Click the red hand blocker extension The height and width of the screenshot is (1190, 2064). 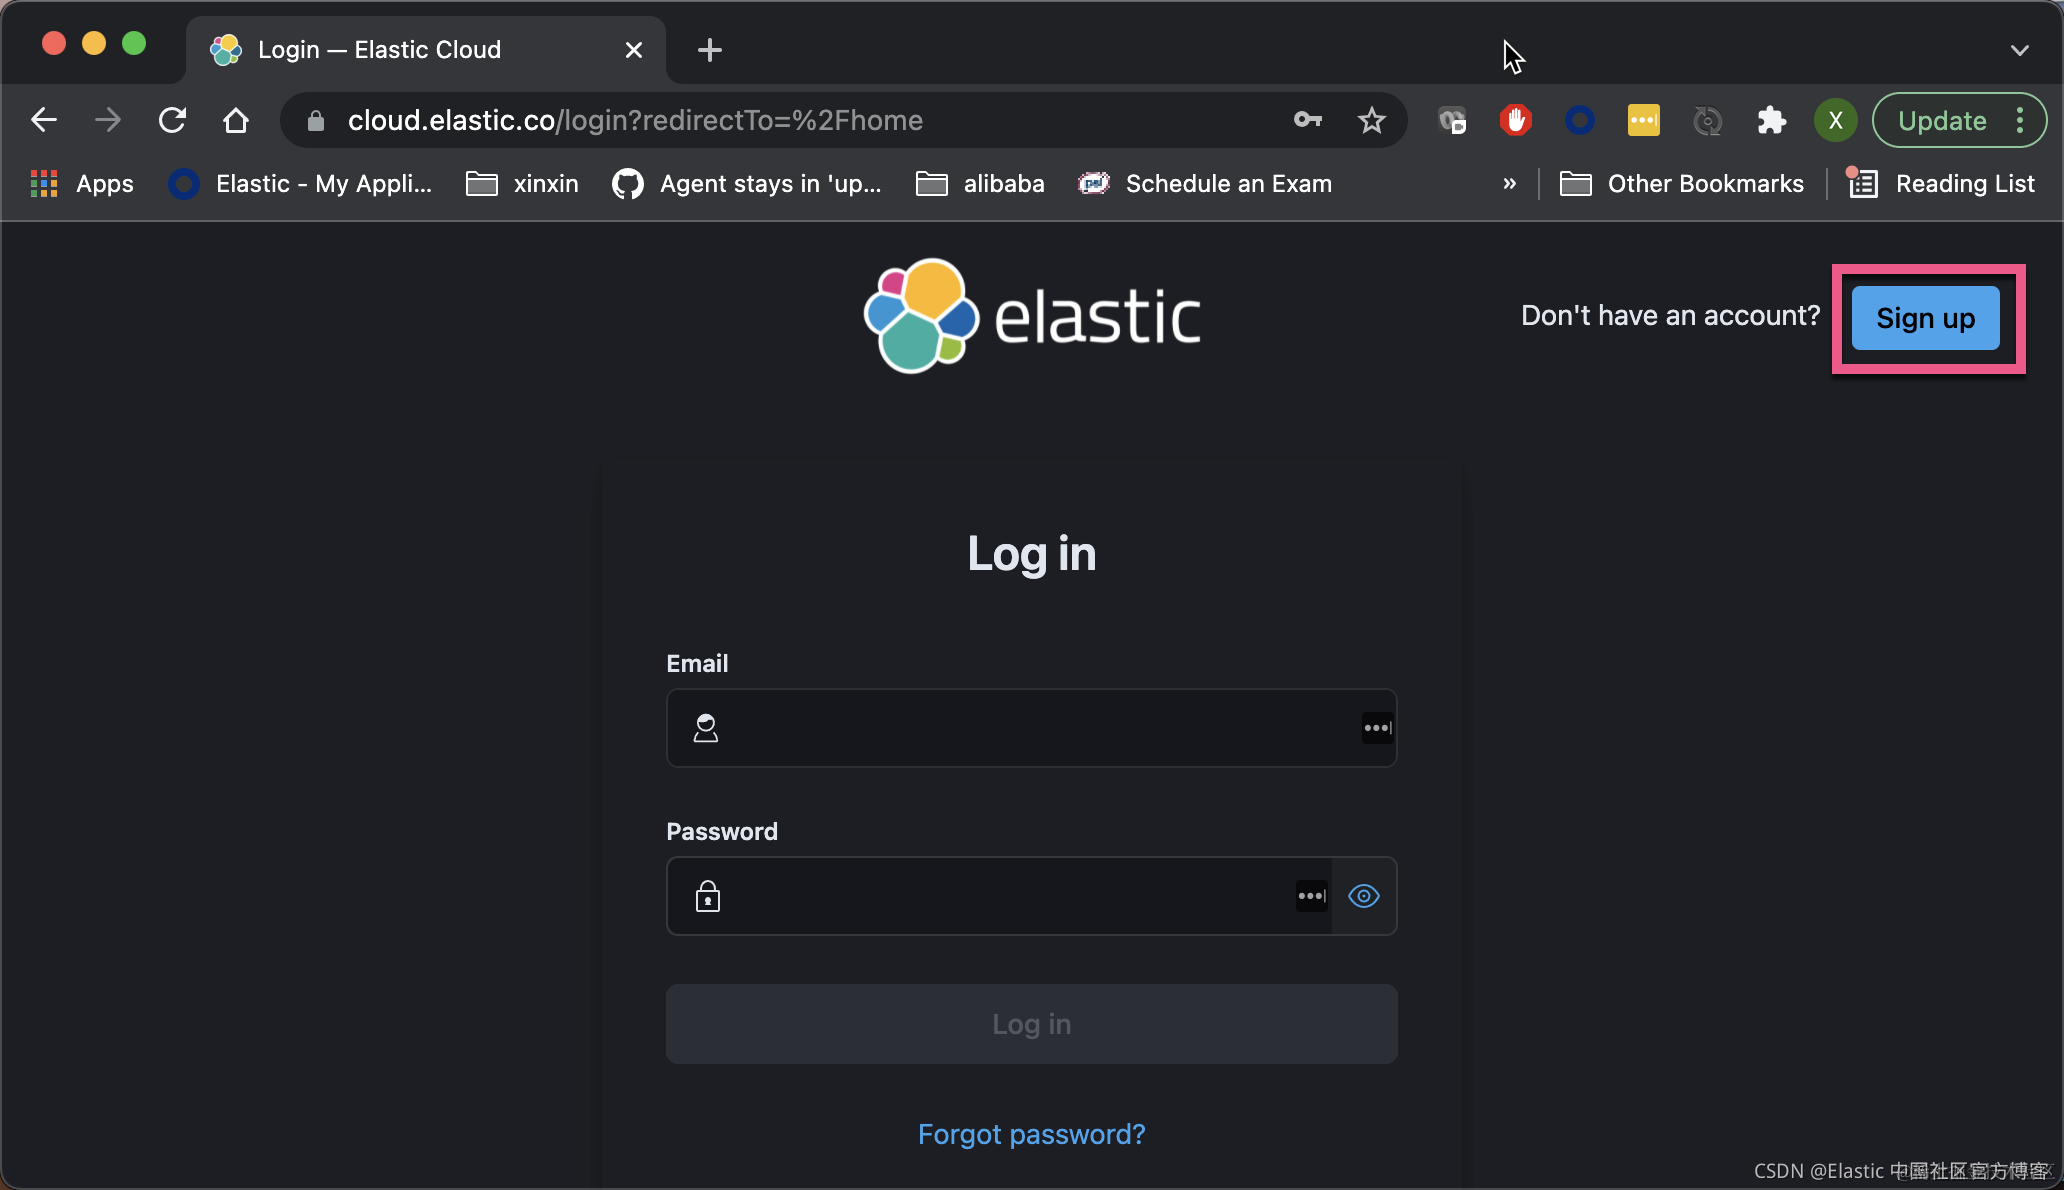[x=1515, y=121]
